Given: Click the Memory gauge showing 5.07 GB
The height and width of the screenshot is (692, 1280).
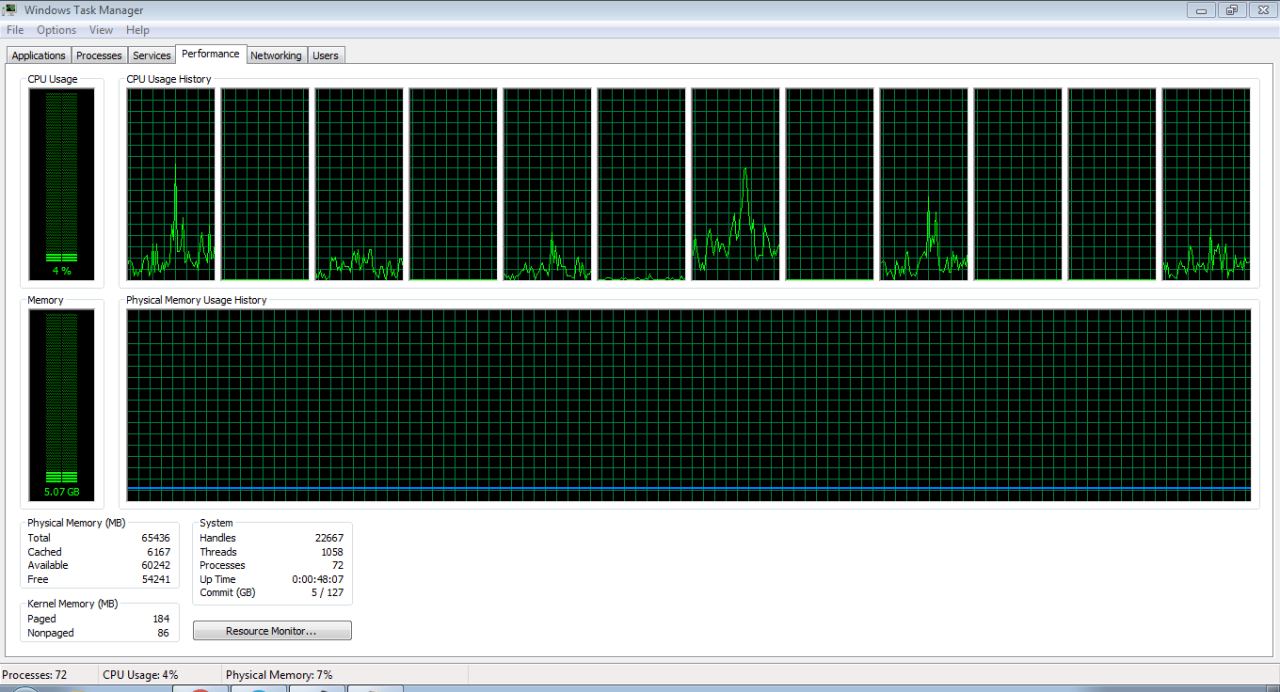Looking at the screenshot, I should click(61, 405).
